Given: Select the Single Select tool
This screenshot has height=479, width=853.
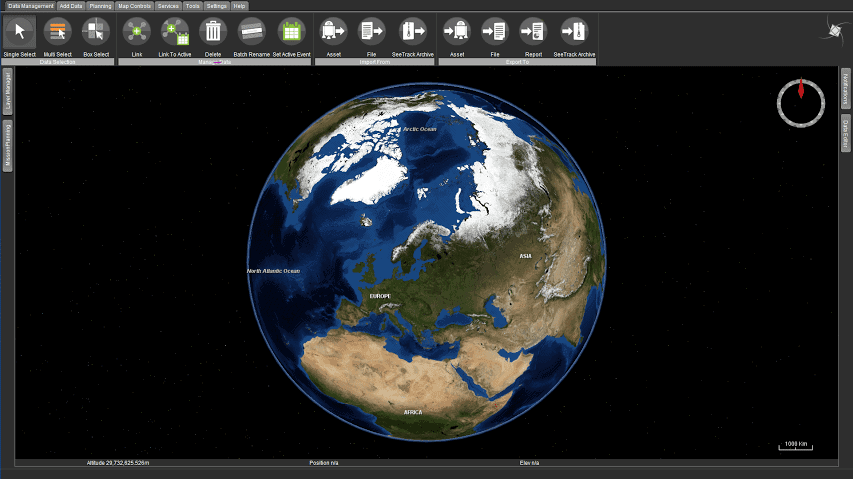Looking at the screenshot, I should click(20, 32).
